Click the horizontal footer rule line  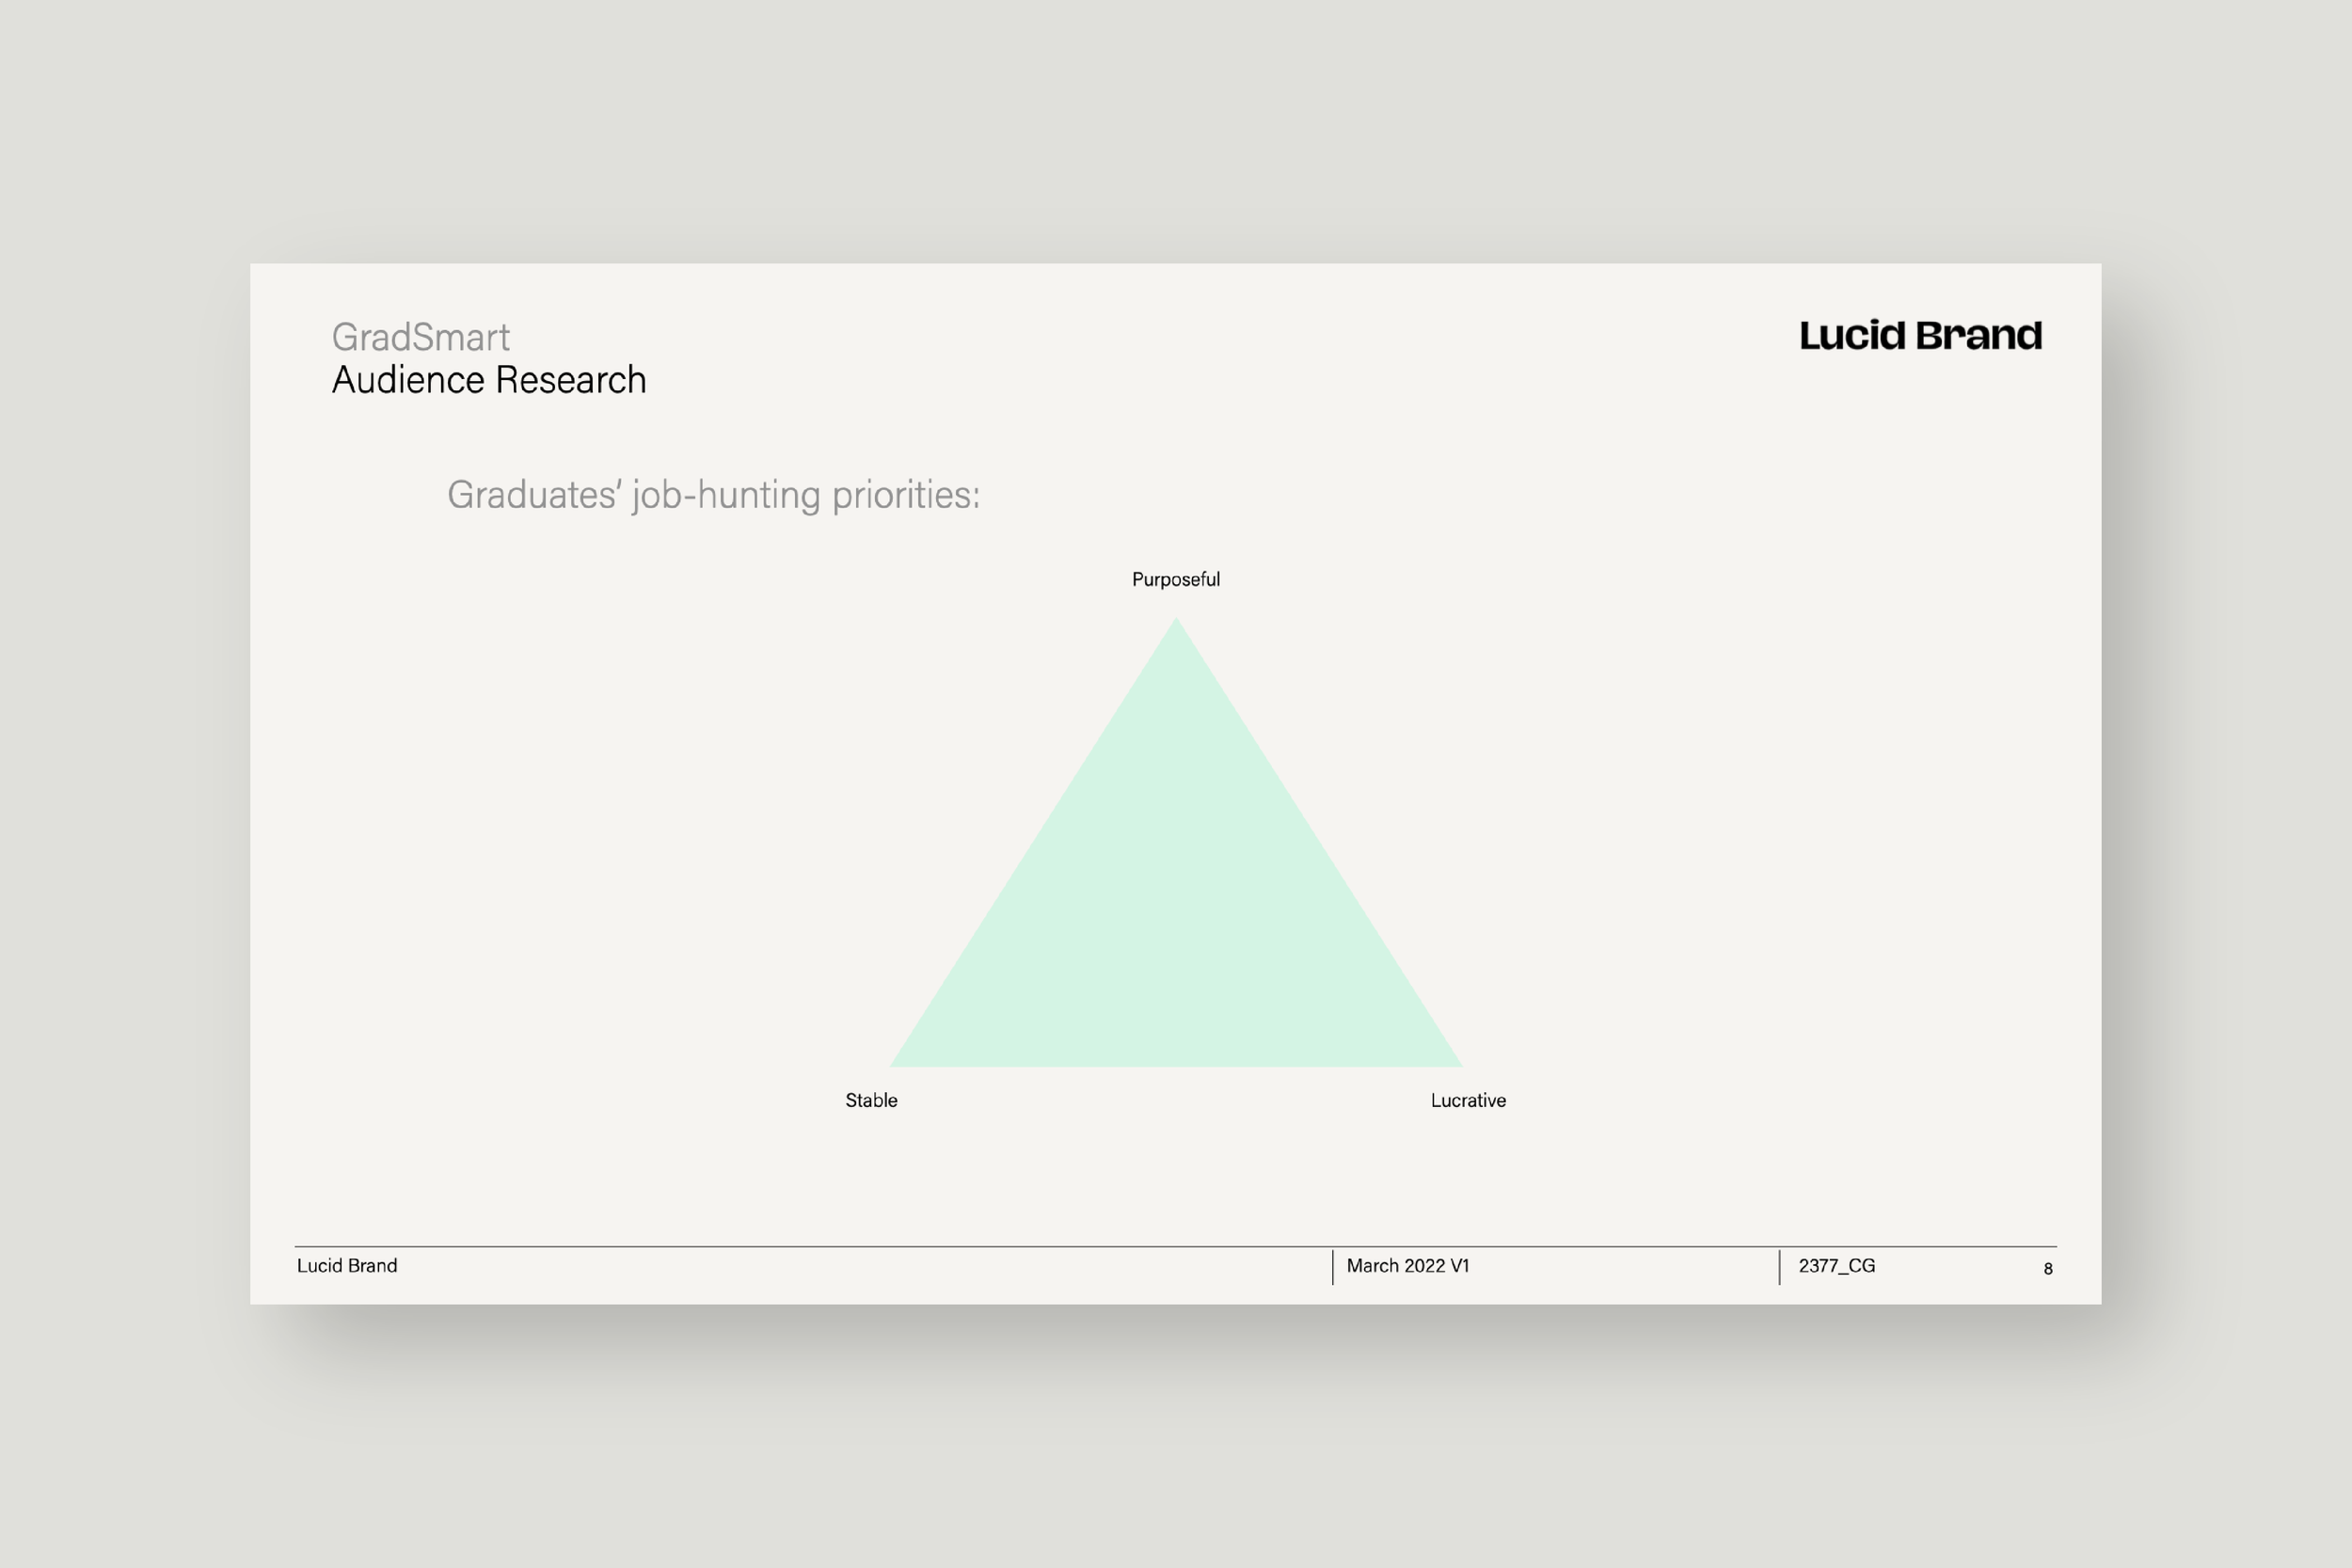click(x=800, y=1246)
